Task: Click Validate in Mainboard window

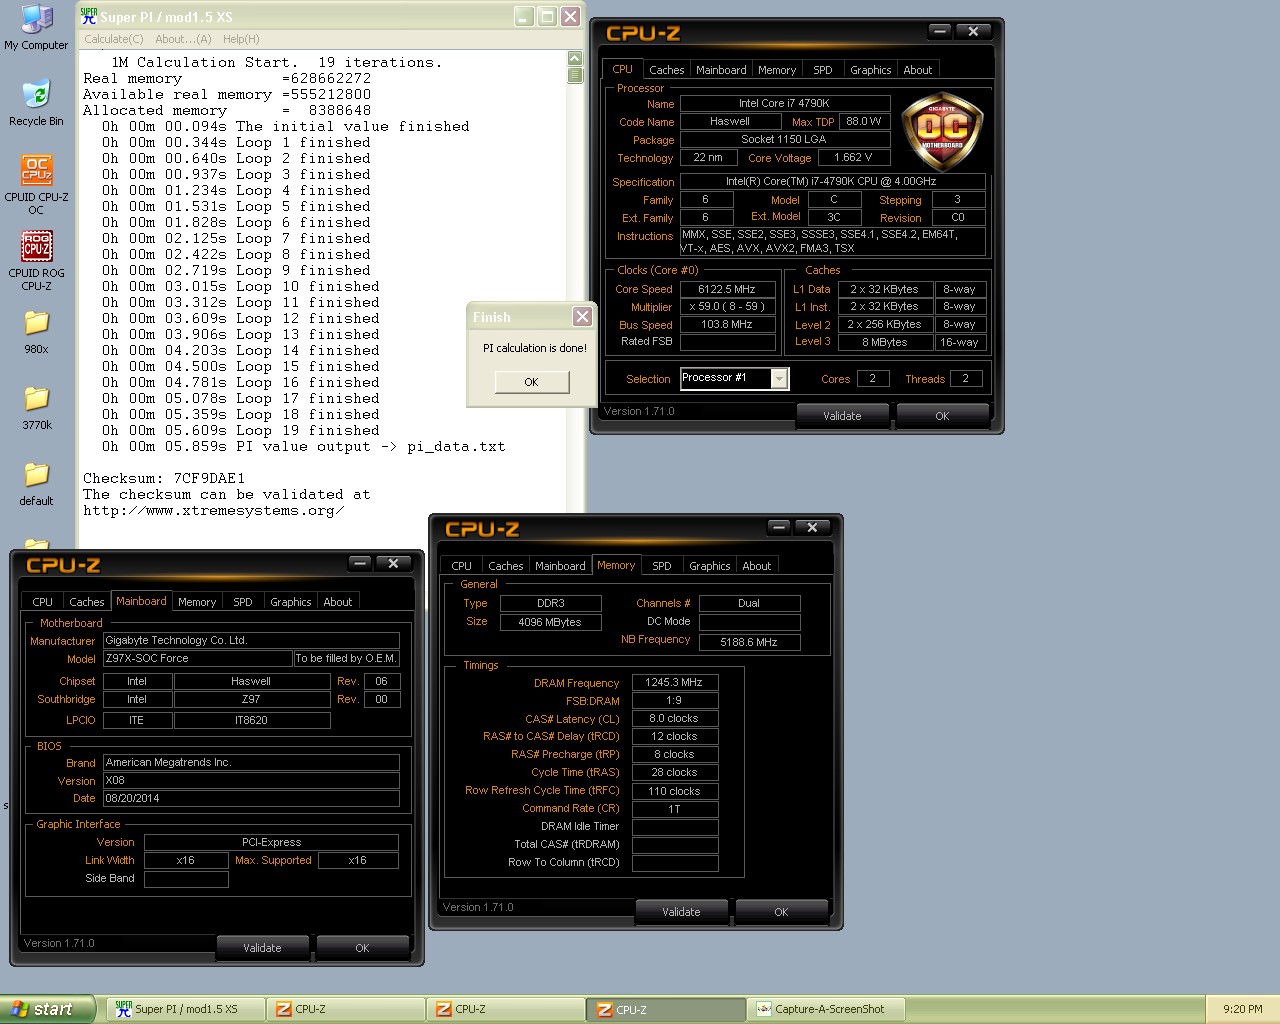Action: pyautogui.click(x=262, y=948)
